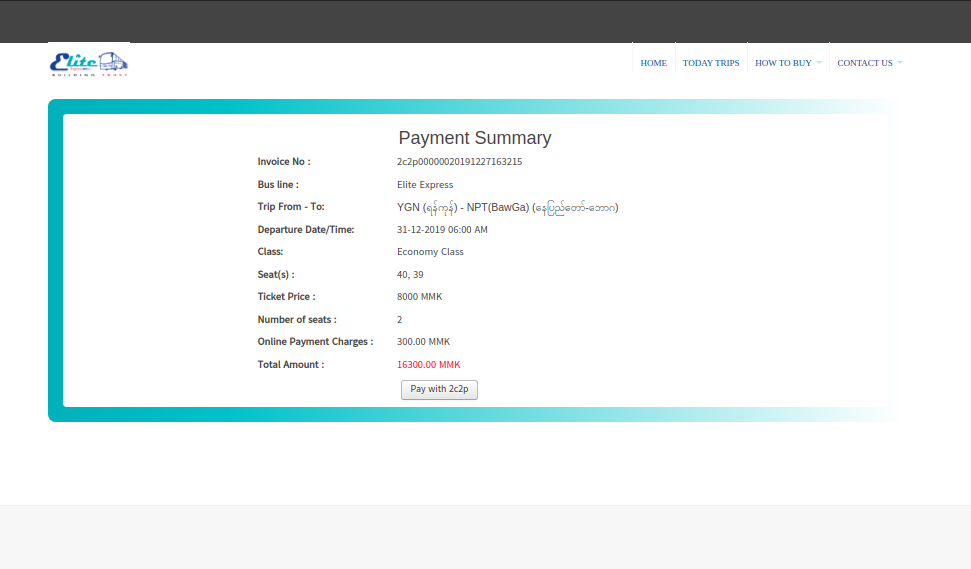Viewport: 971px width, 569px height.
Task: Click the Elite Express bus line value
Action: coord(425,185)
